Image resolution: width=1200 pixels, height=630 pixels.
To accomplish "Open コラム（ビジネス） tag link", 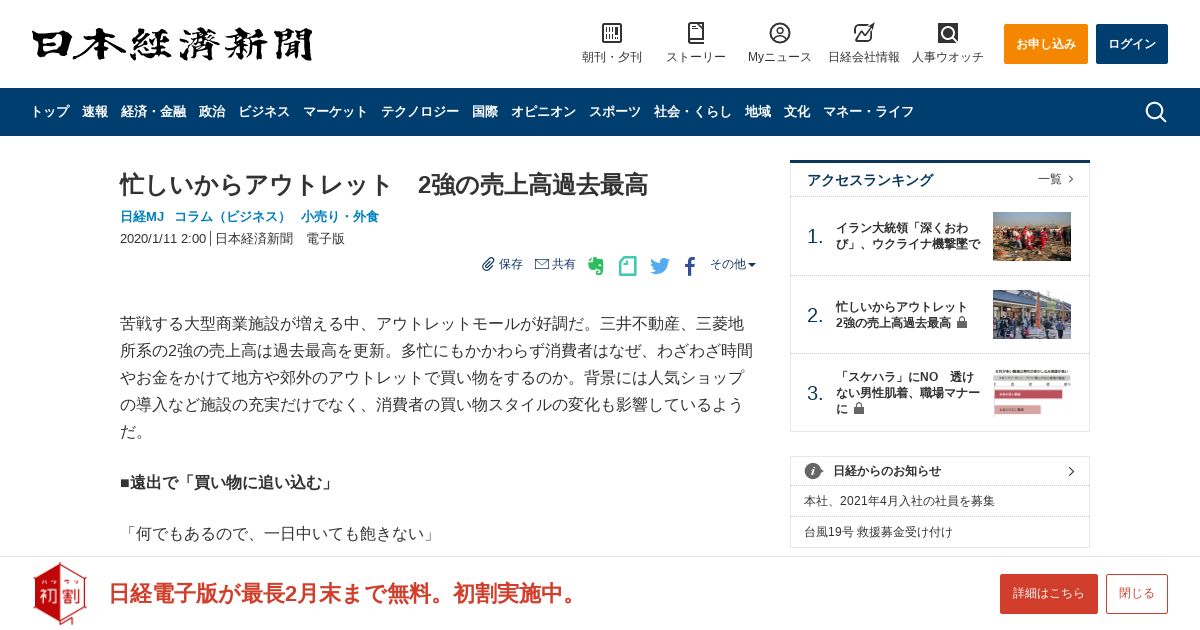I will [x=230, y=216].
